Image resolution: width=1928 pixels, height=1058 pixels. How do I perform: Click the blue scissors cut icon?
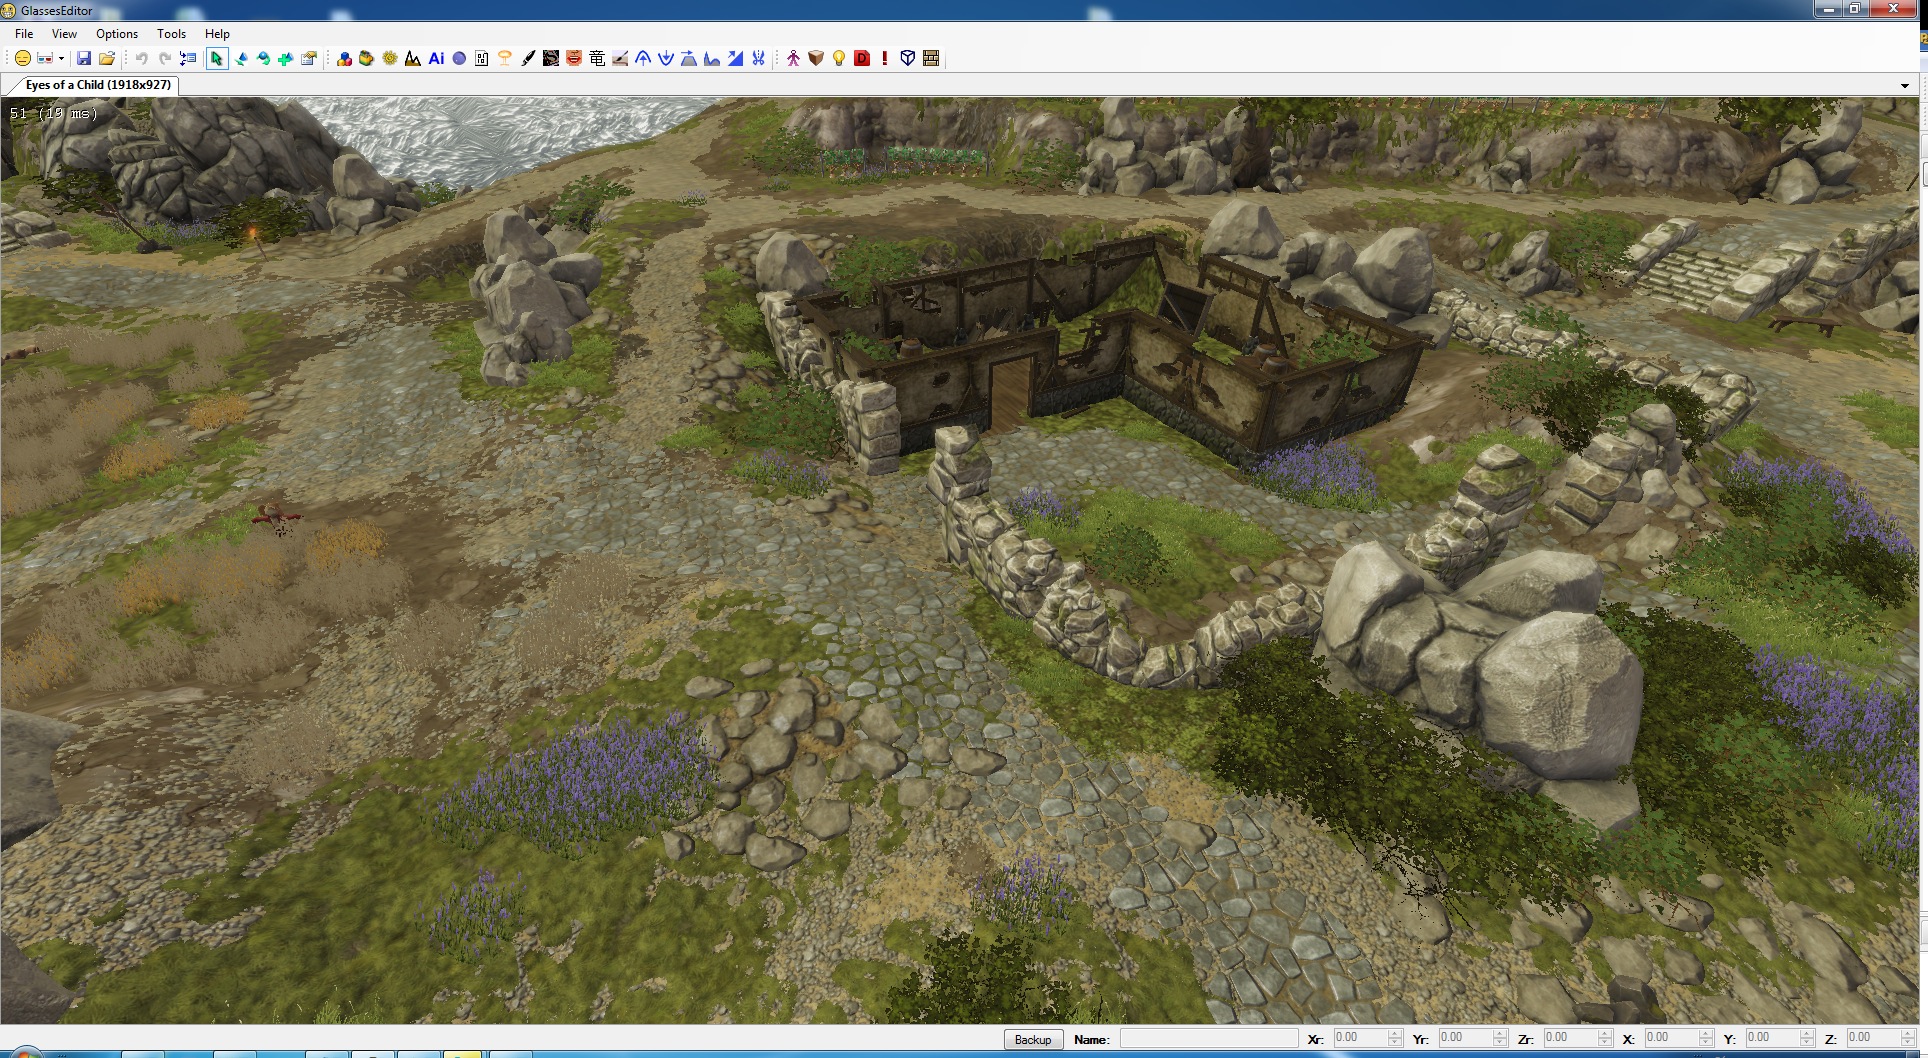[x=759, y=59]
